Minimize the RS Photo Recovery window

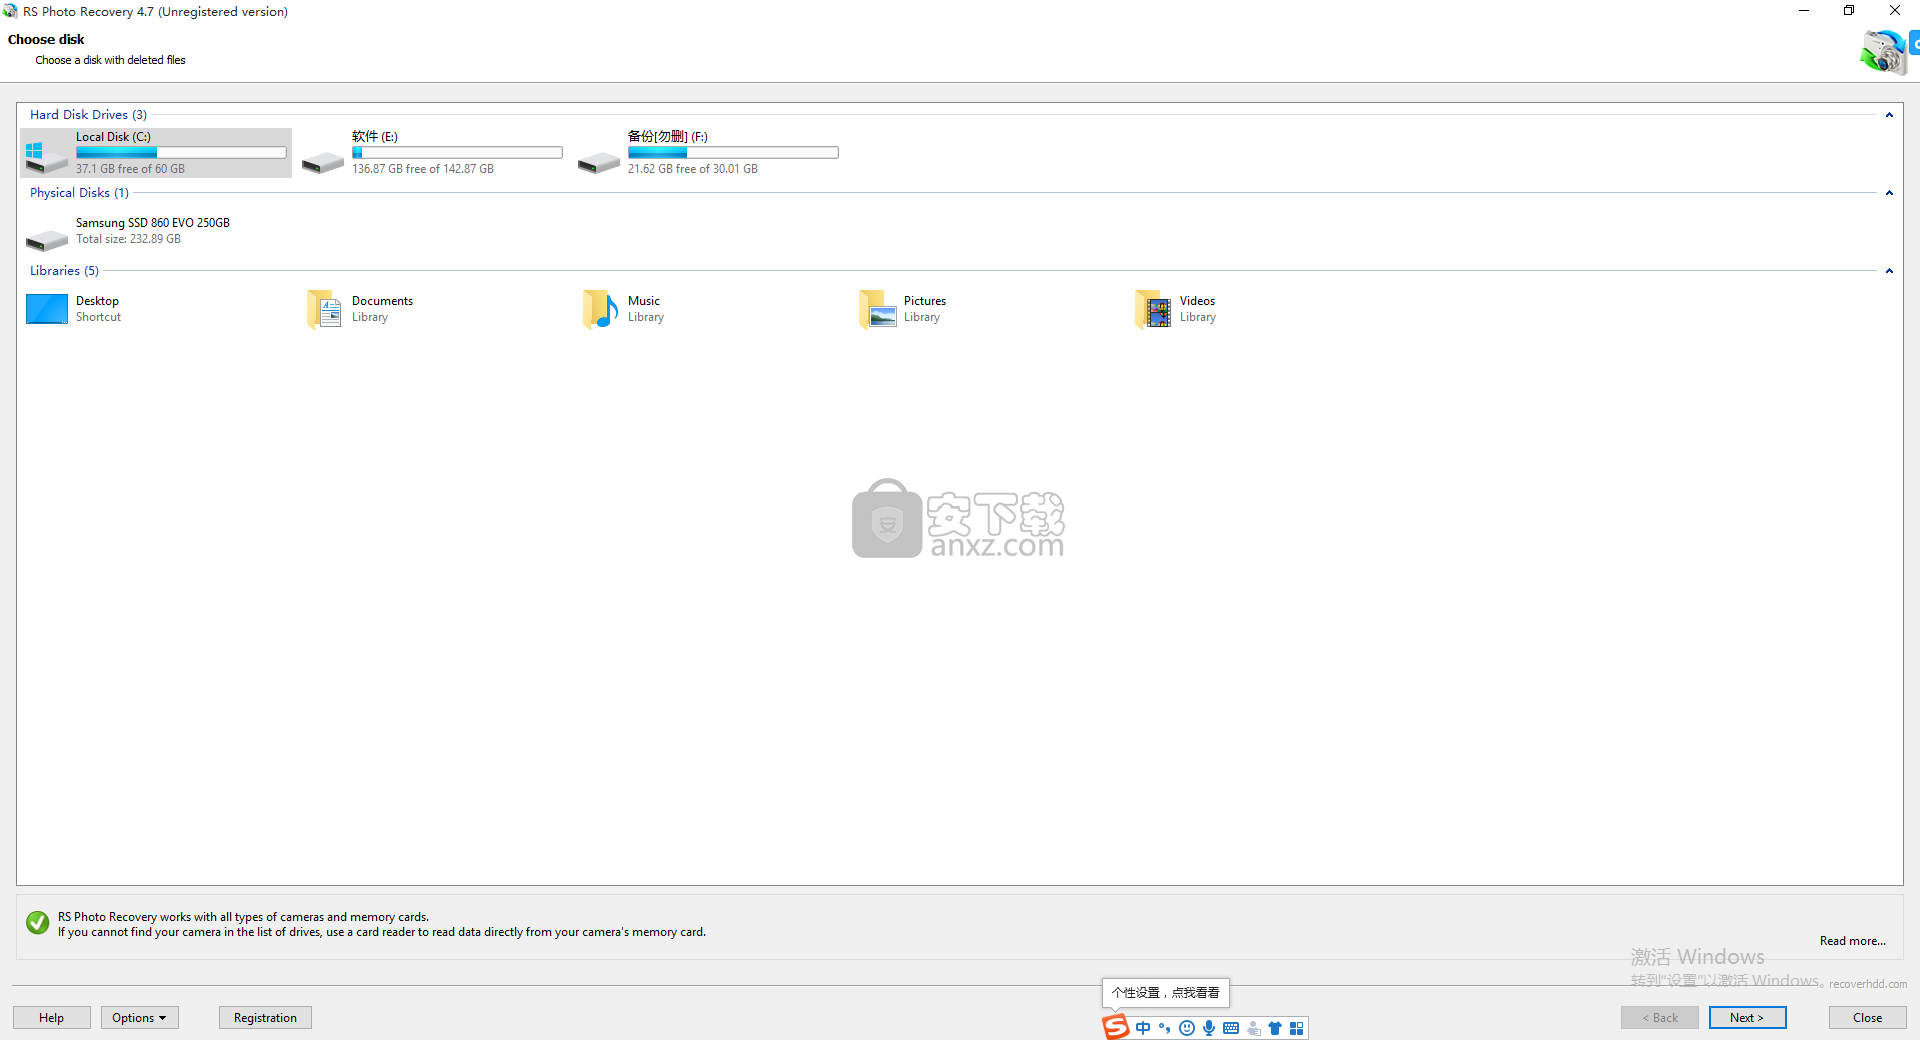click(x=1804, y=11)
